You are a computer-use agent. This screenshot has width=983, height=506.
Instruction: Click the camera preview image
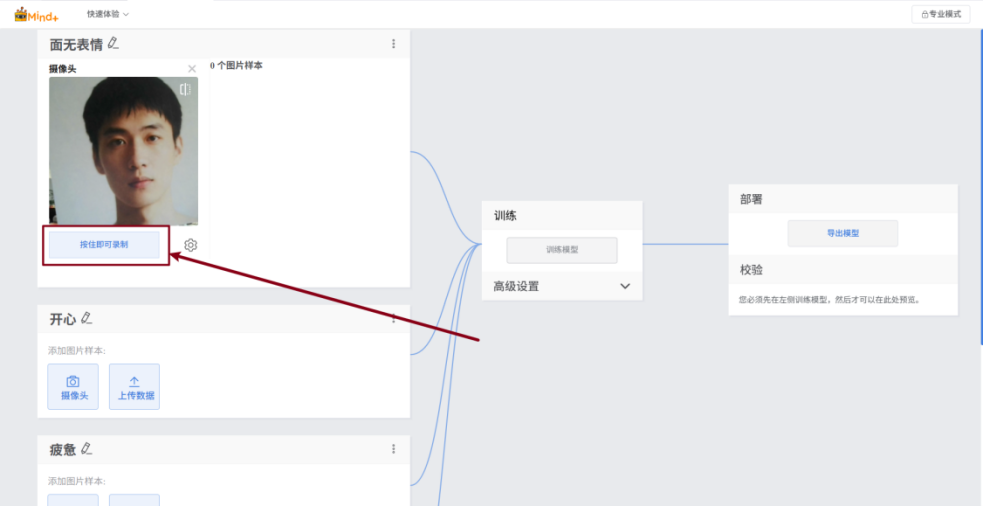(124, 151)
